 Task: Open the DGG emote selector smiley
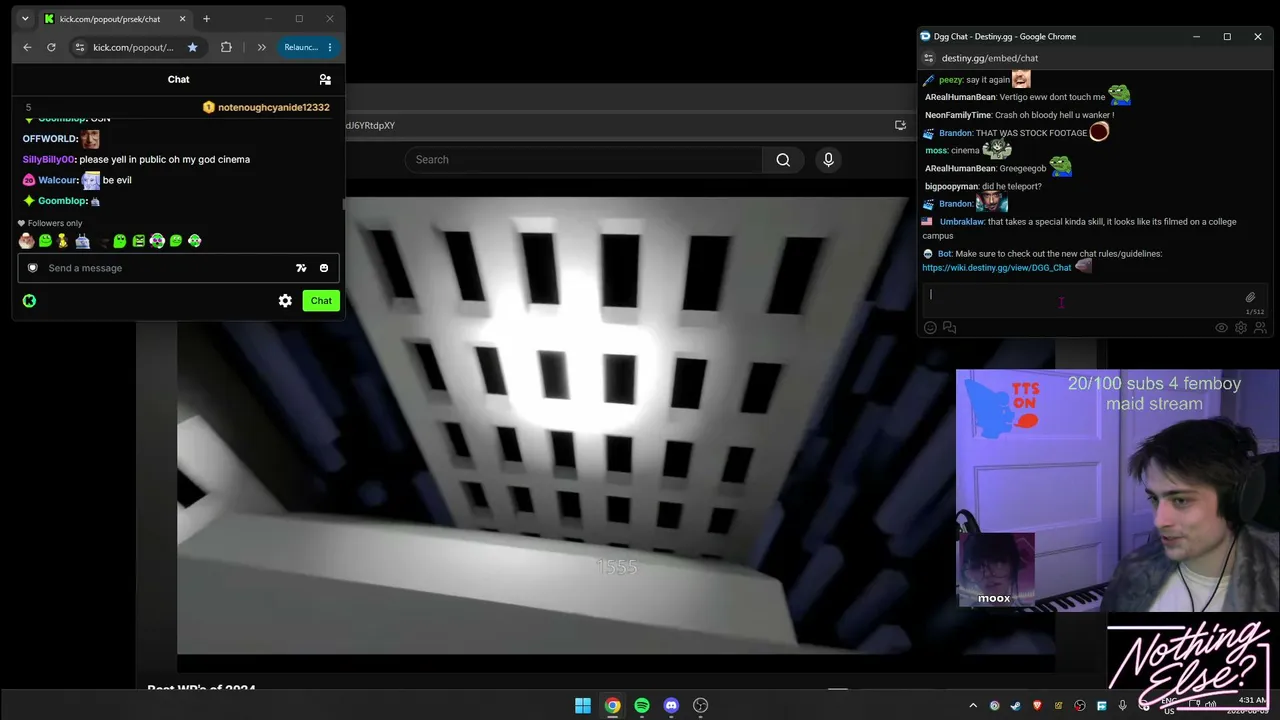click(x=930, y=328)
